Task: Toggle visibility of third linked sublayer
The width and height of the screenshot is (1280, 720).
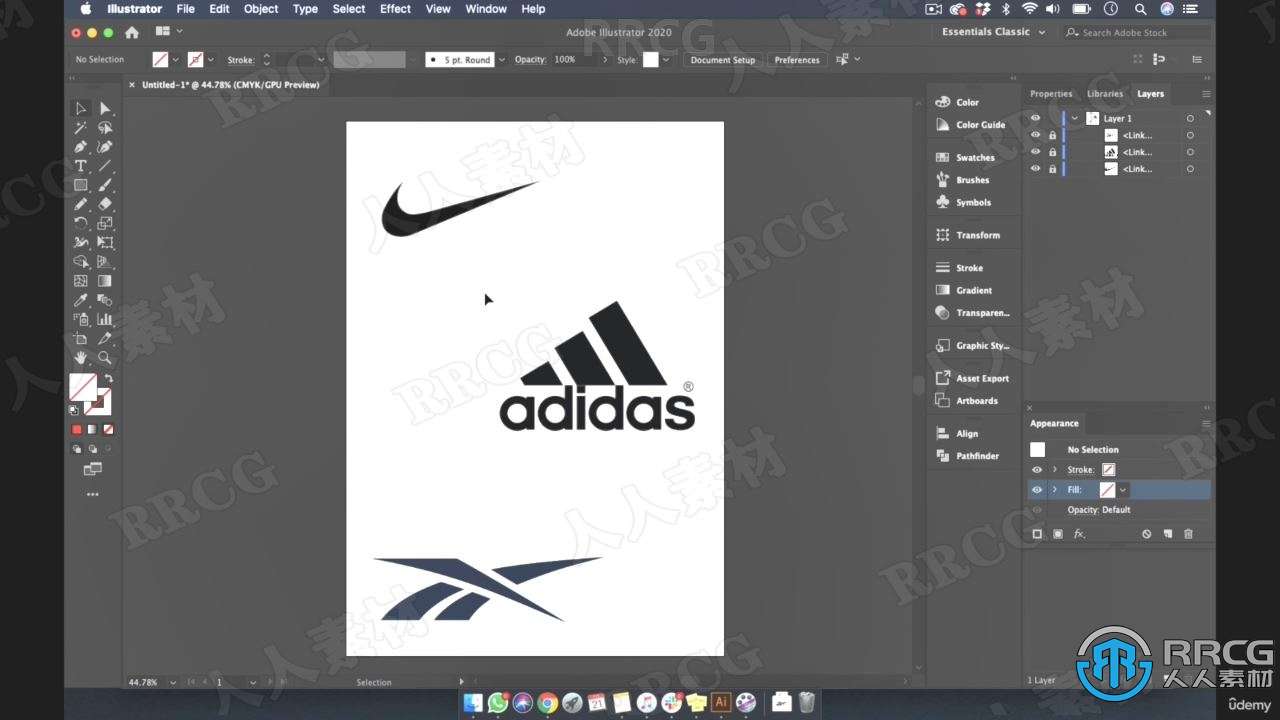Action: click(x=1036, y=169)
